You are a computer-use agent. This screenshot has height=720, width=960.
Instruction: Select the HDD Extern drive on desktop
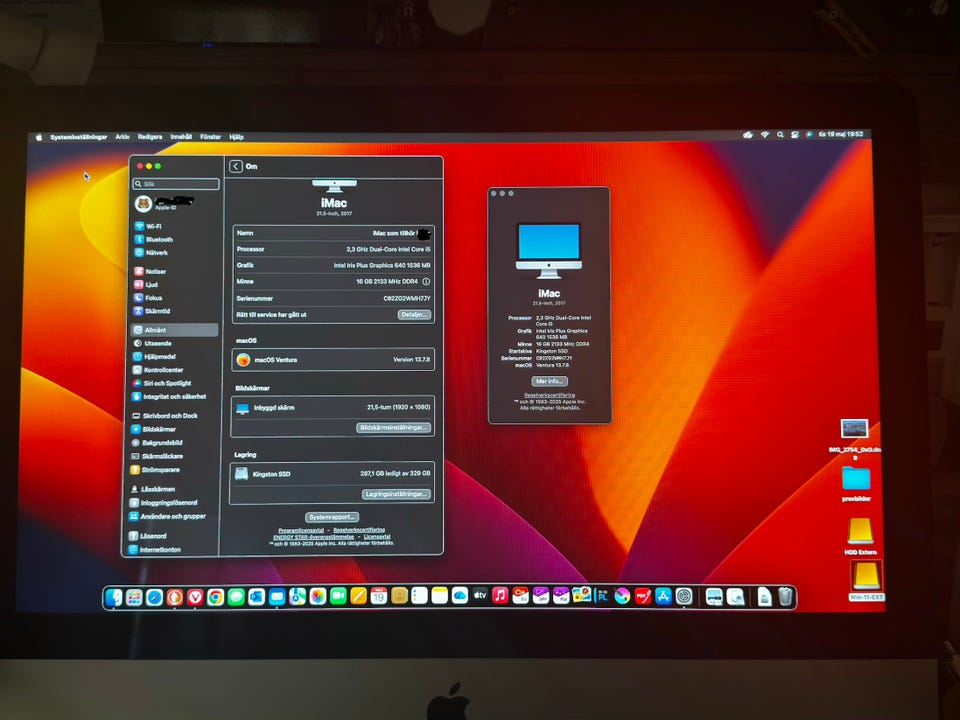pyautogui.click(x=860, y=537)
